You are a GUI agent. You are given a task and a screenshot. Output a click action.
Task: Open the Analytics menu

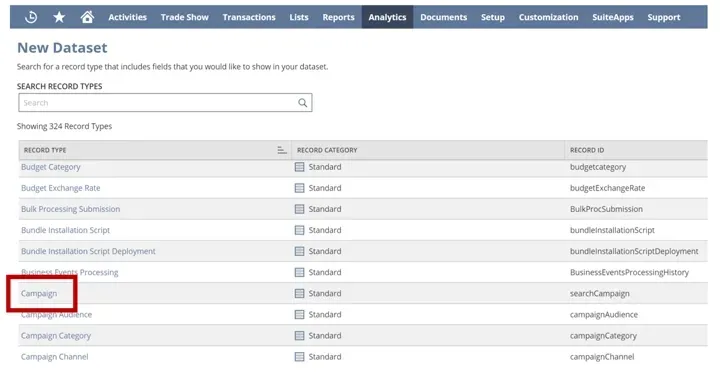[387, 17]
